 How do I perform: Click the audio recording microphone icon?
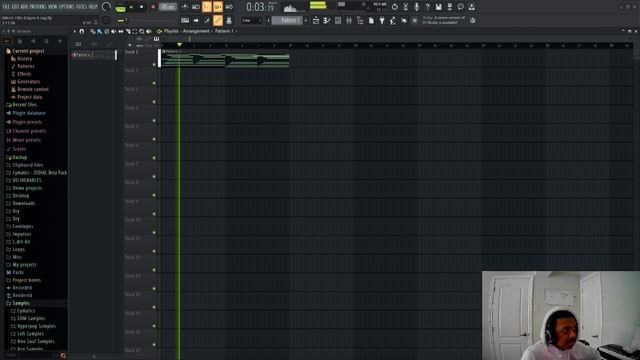(x=416, y=7)
